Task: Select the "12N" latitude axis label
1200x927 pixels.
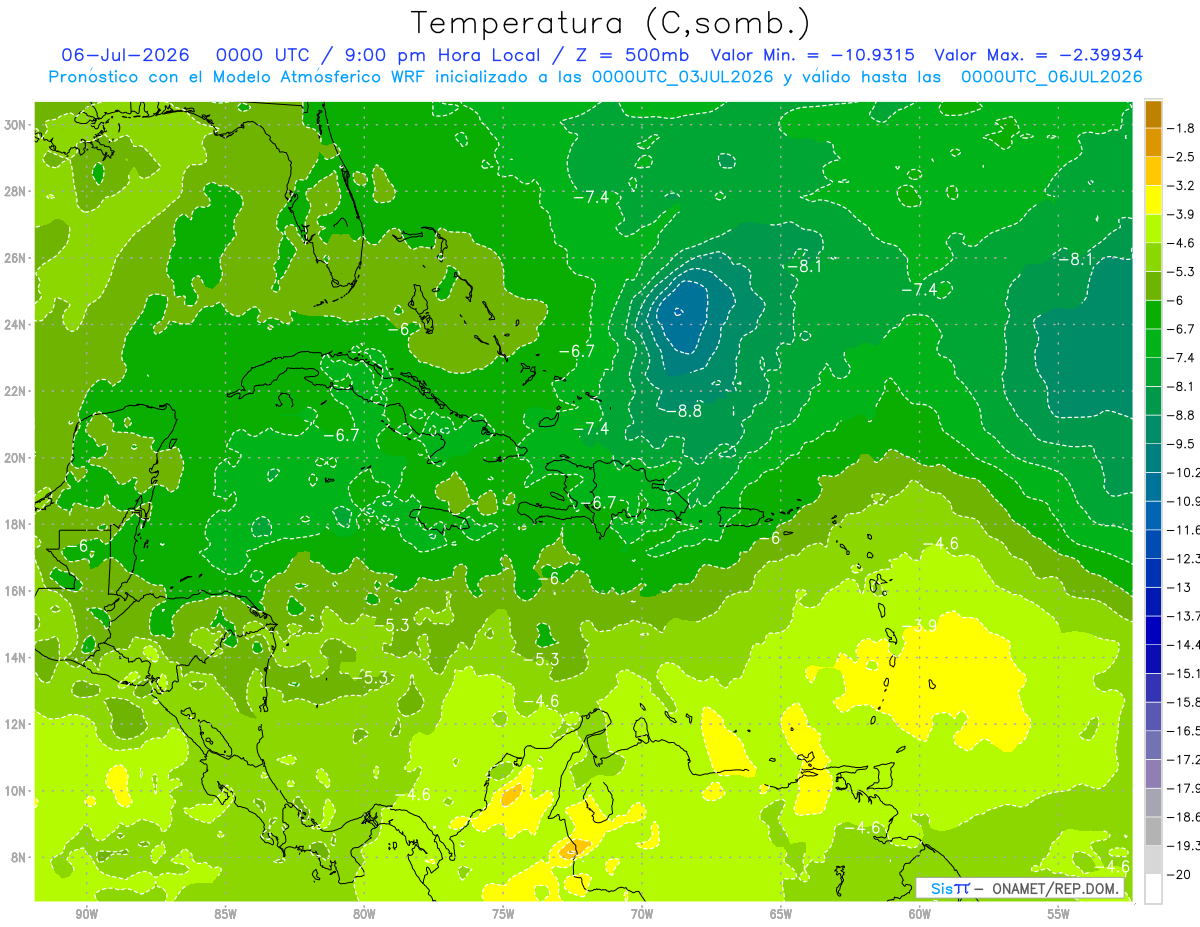Action: pyautogui.click(x=17, y=724)
